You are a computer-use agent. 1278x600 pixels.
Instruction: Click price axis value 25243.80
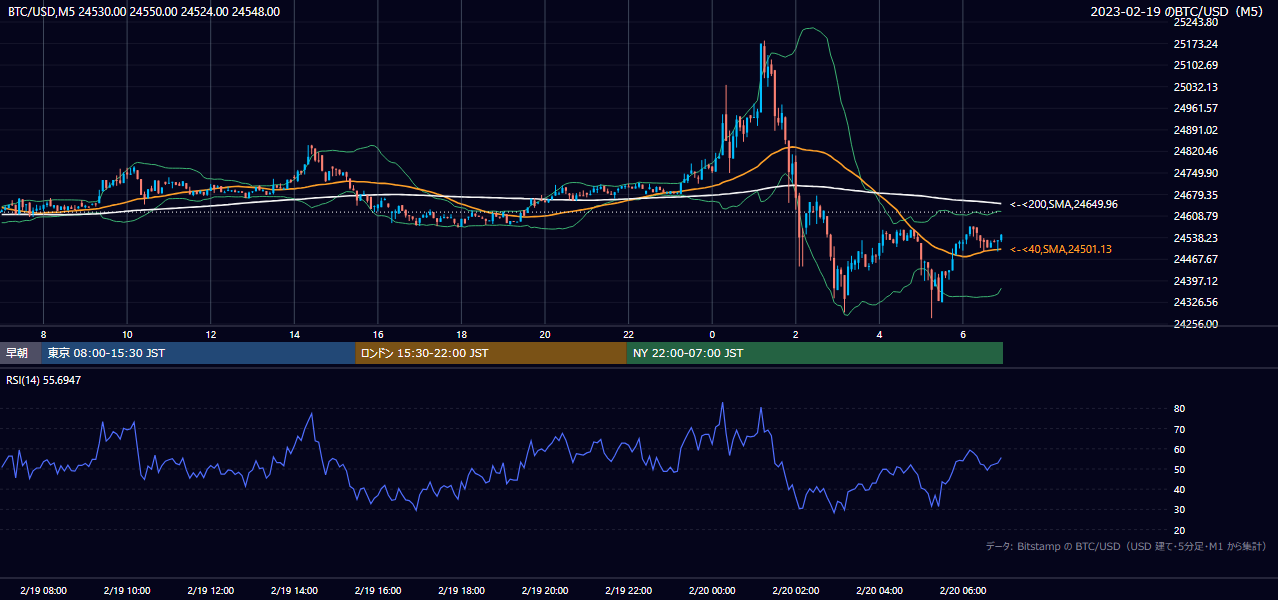point(1196,22)
